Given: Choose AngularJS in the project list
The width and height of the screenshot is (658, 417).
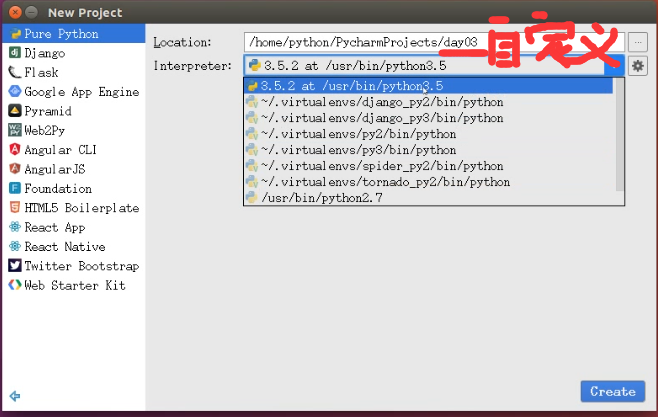Looking at the screenshot, I should (x=73, y=169).
